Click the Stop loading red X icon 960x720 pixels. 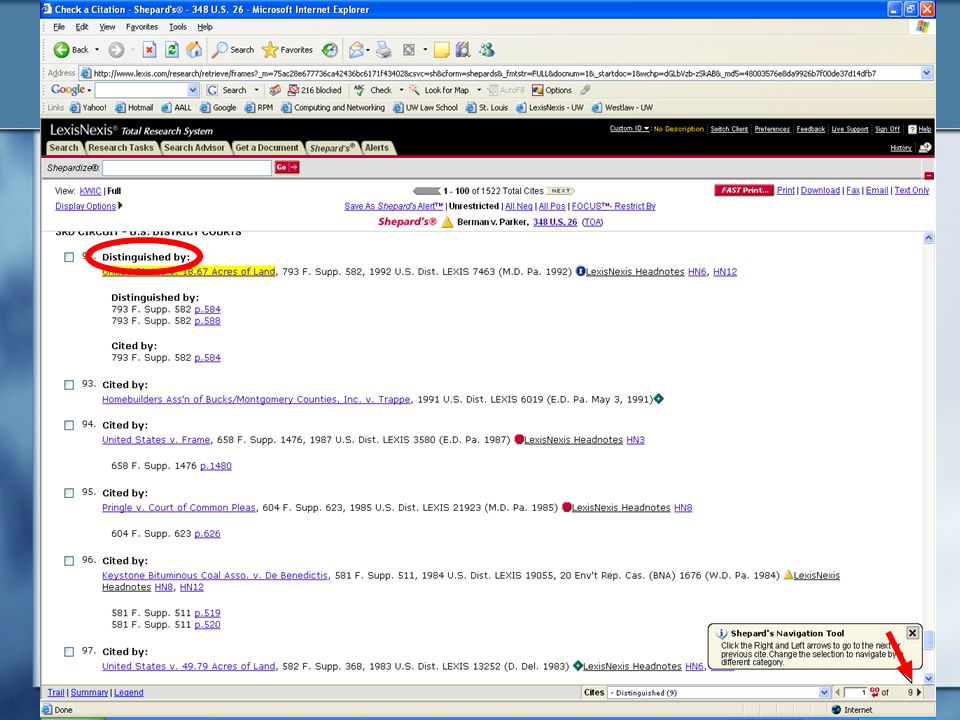[149, 50]
